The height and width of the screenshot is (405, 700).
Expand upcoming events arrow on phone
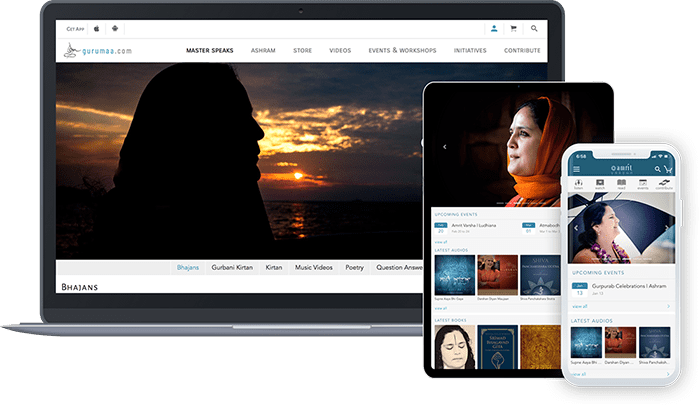pos(668,306)
